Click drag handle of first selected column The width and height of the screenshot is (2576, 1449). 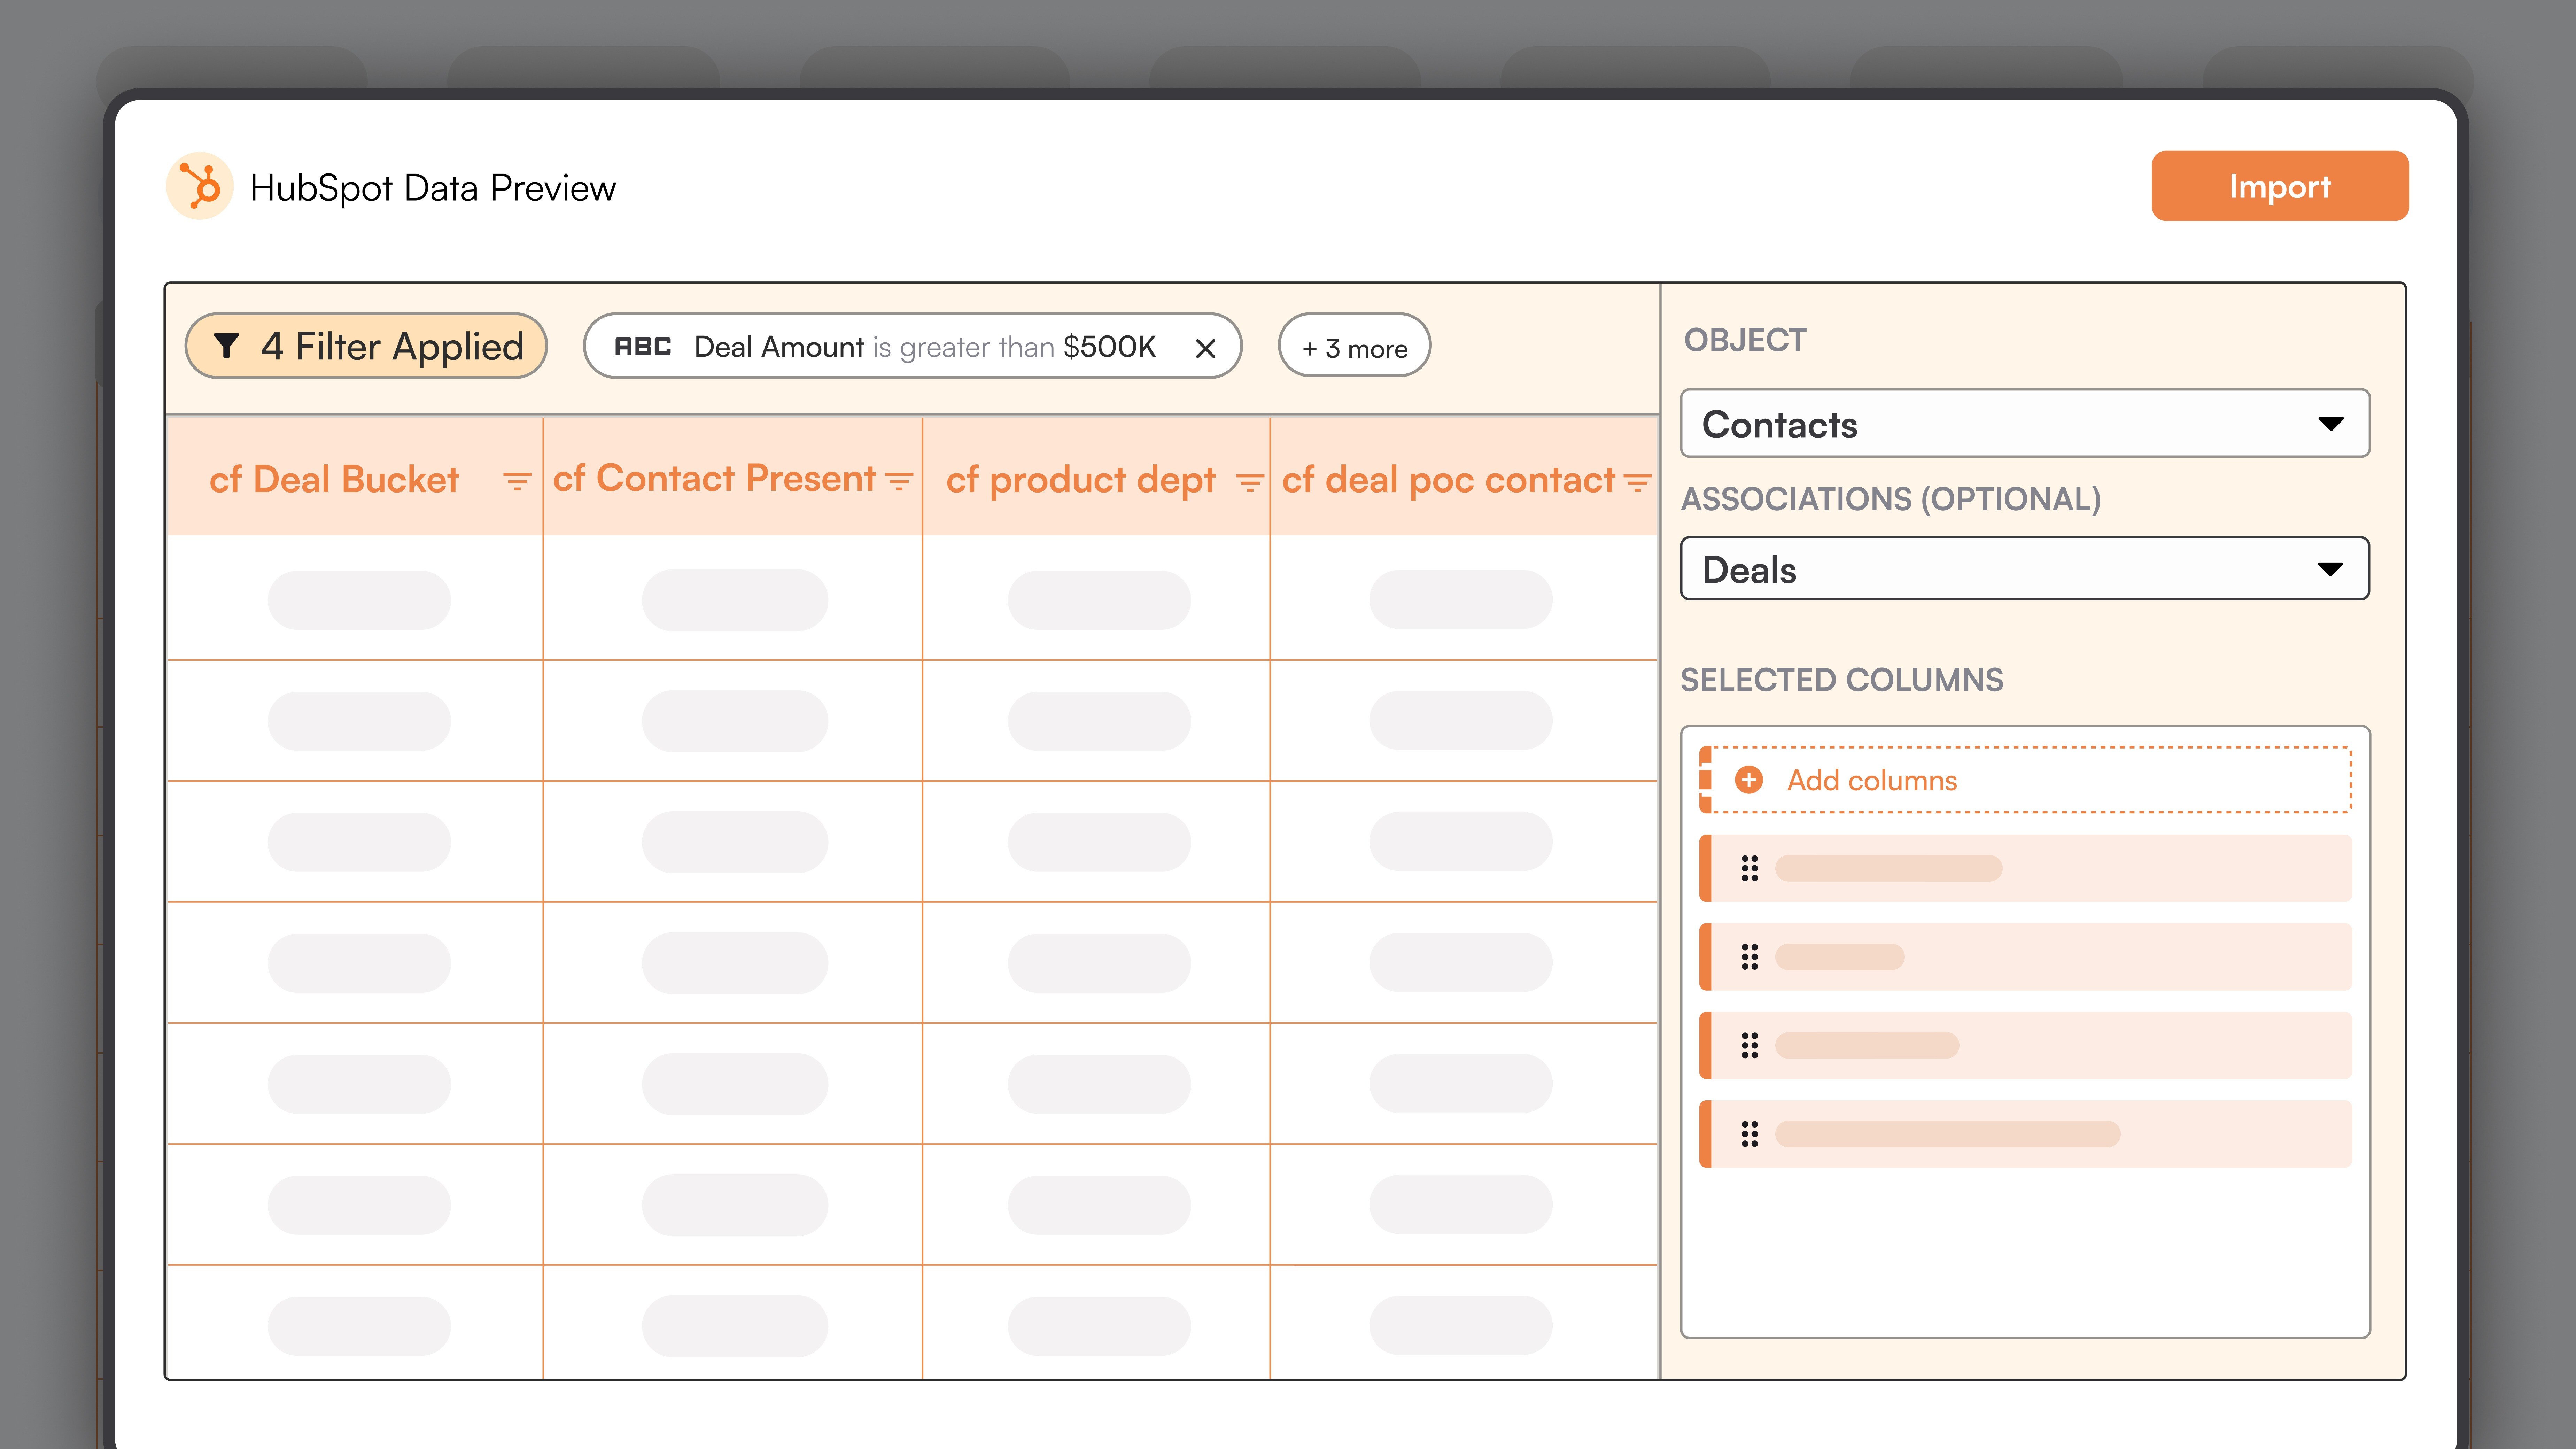click(1749, 868)
